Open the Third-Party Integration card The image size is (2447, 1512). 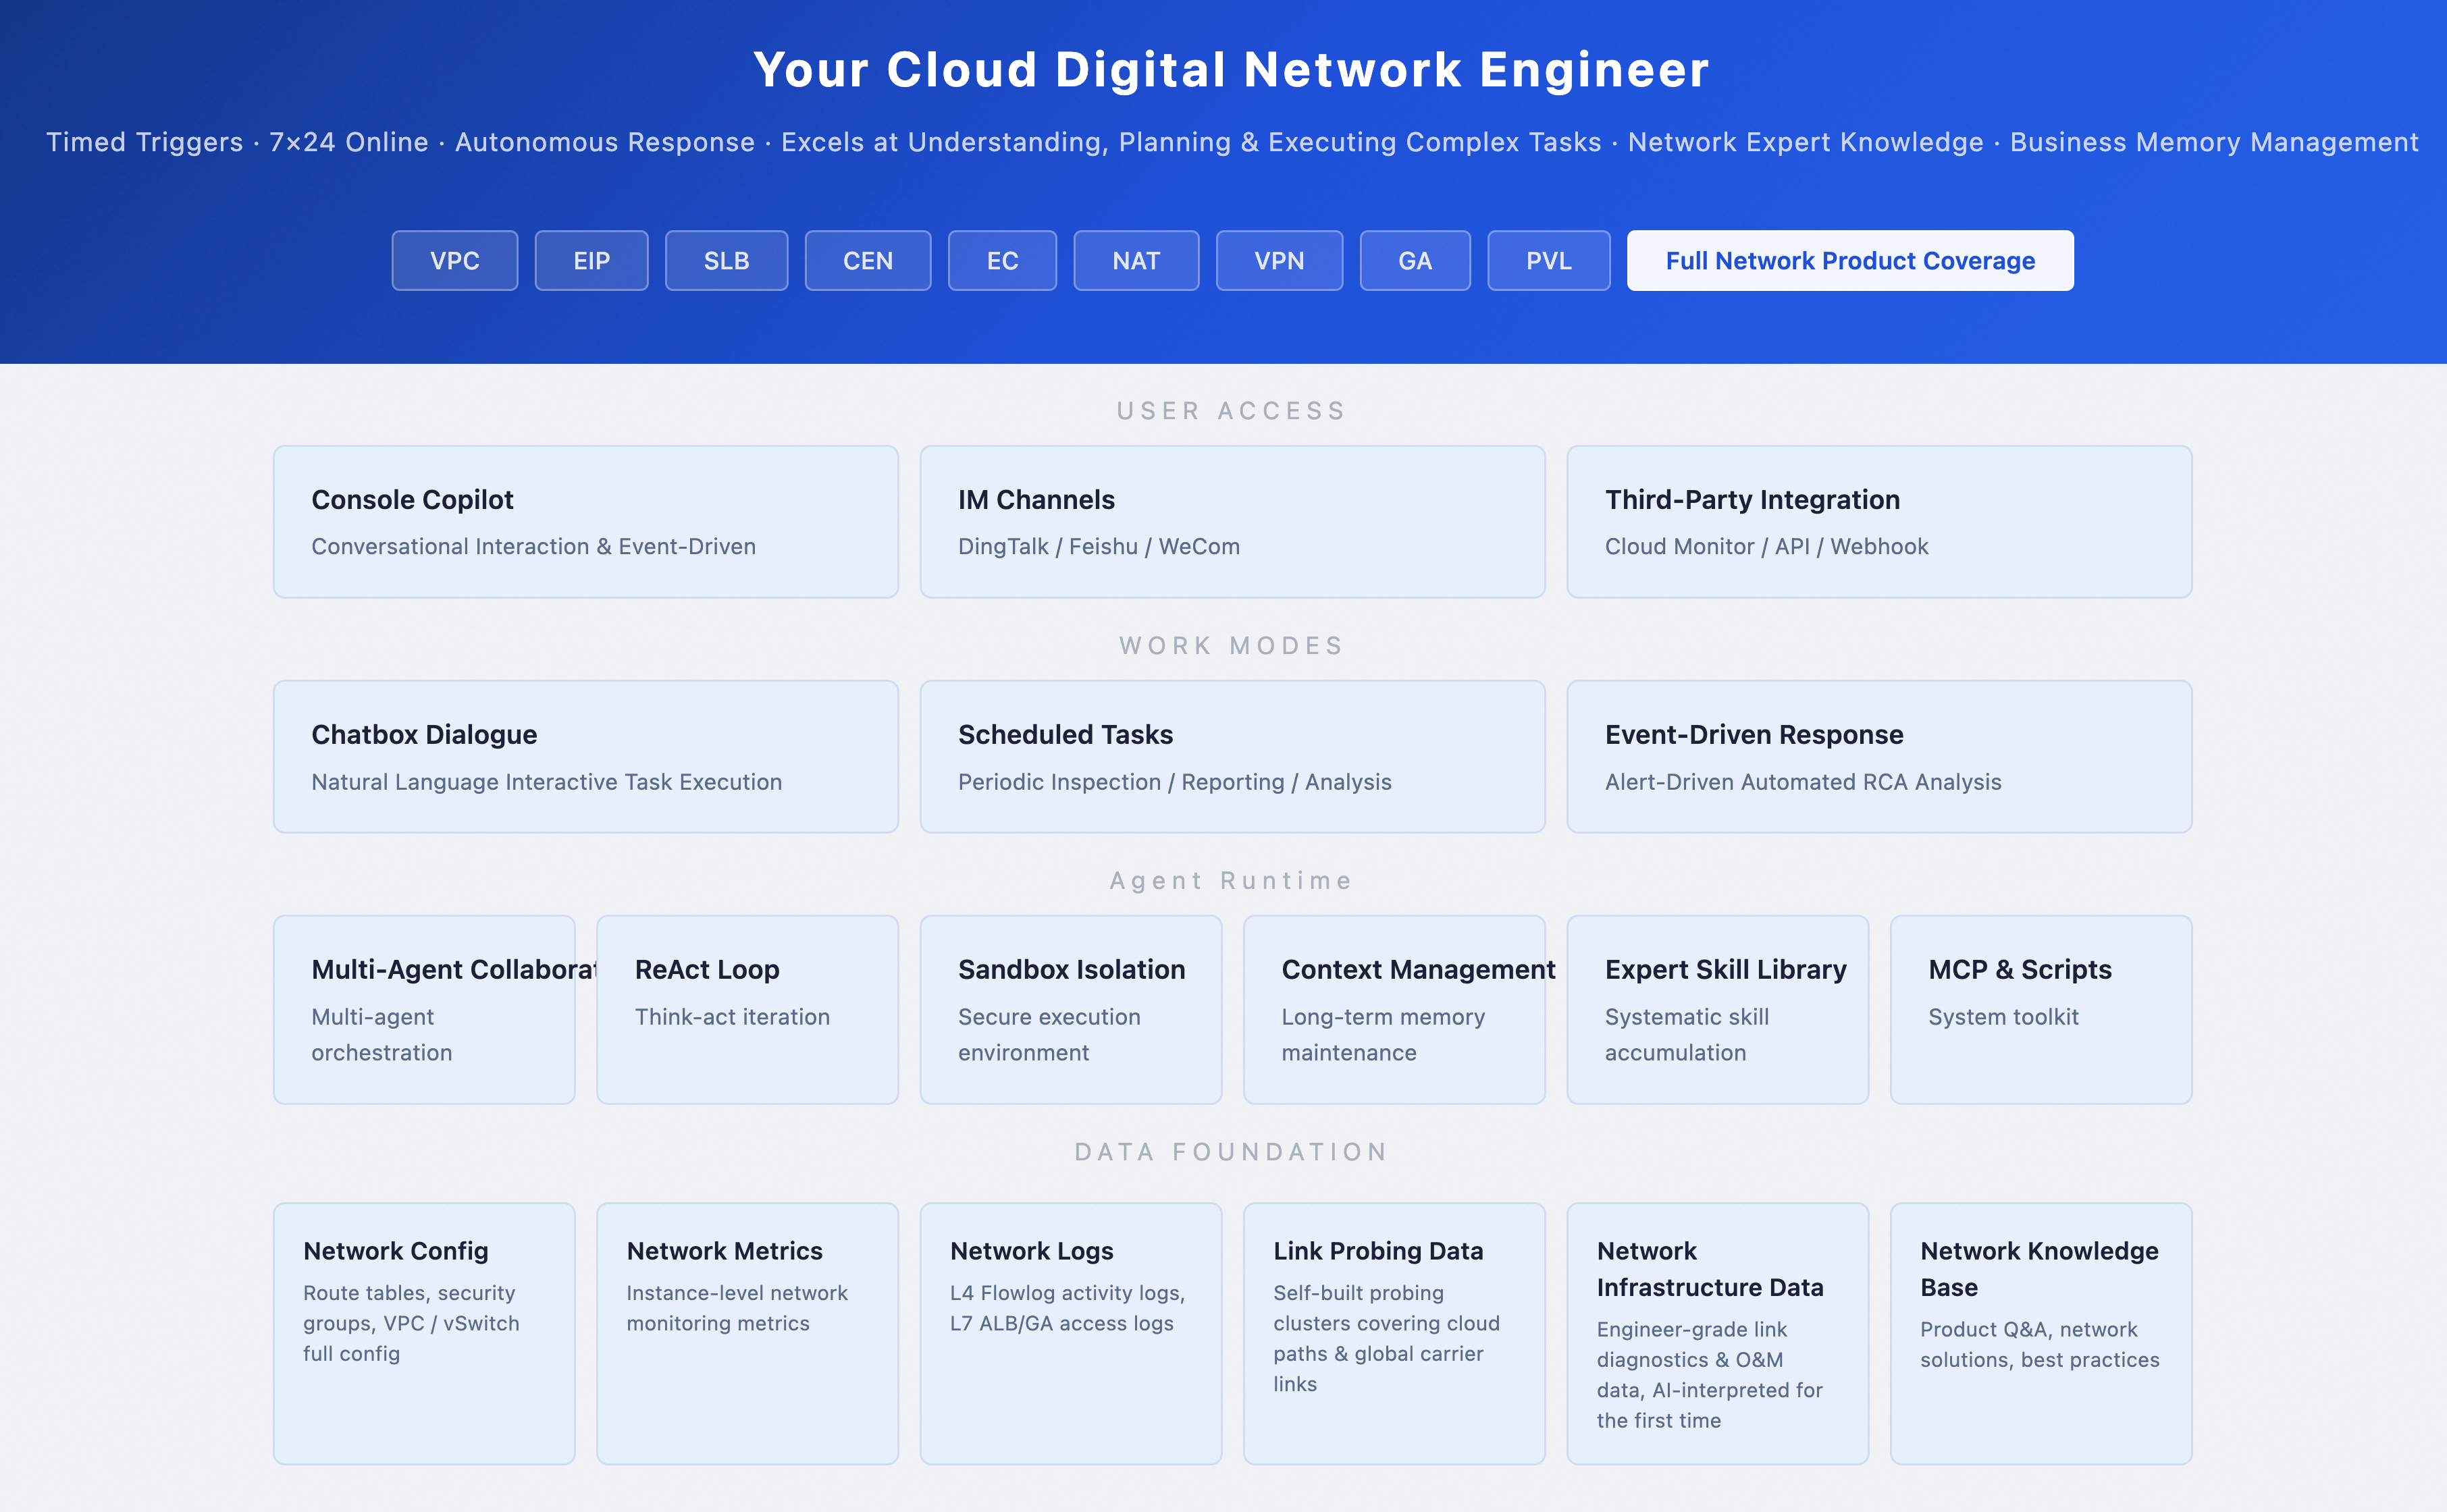(x=1879, y=522)
